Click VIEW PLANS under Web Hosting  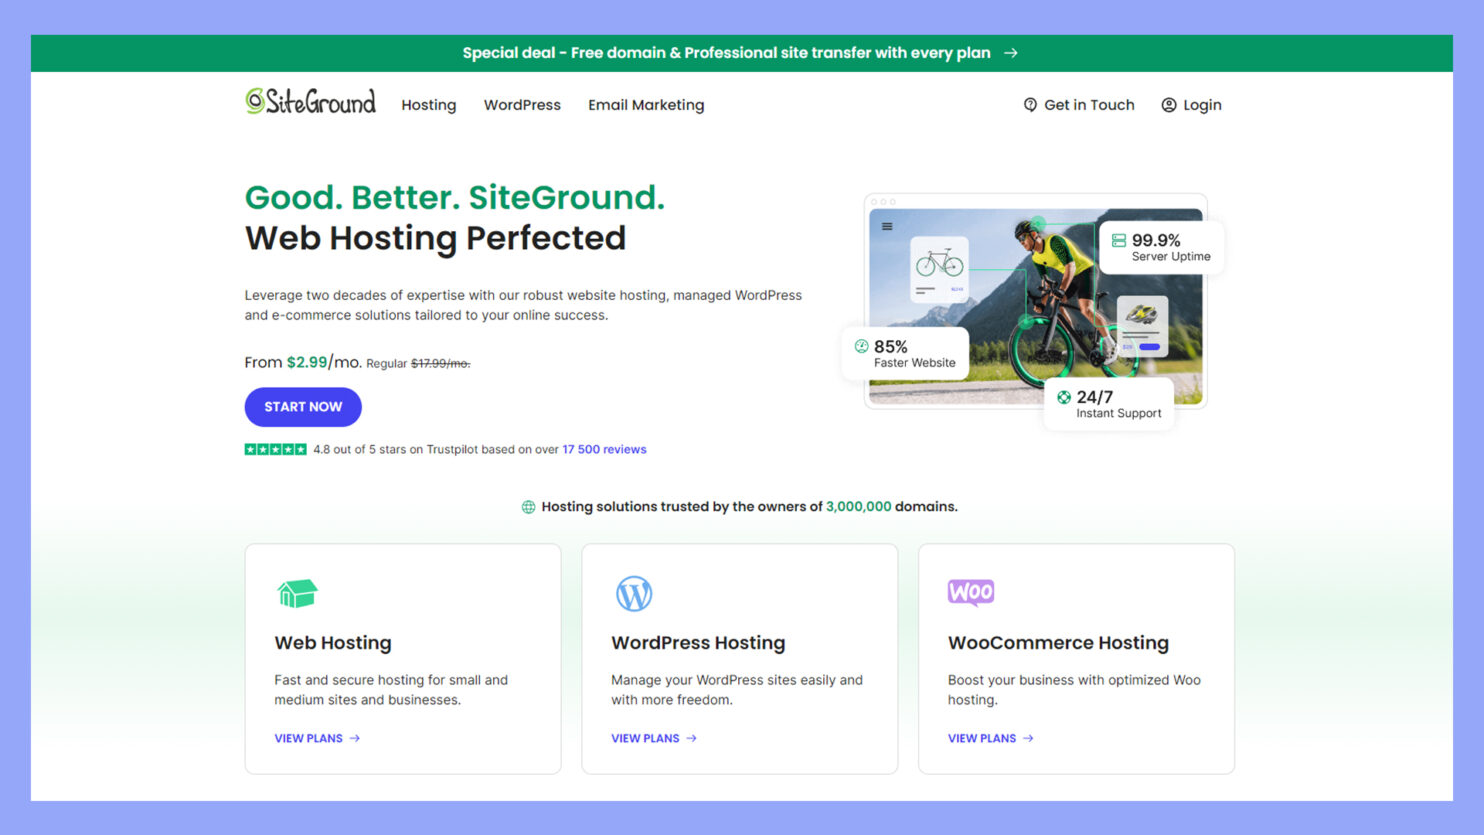point(317,738)
